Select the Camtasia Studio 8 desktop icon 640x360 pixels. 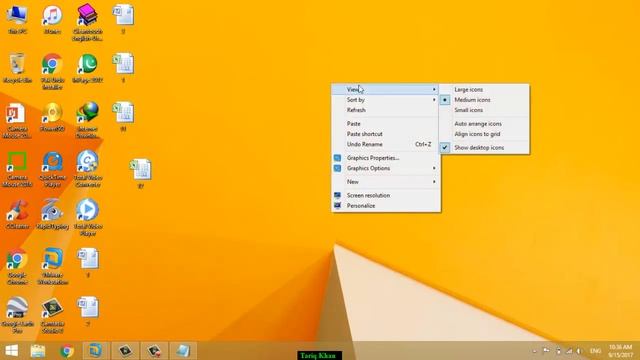pyautogui.click(x=52, y=315)
